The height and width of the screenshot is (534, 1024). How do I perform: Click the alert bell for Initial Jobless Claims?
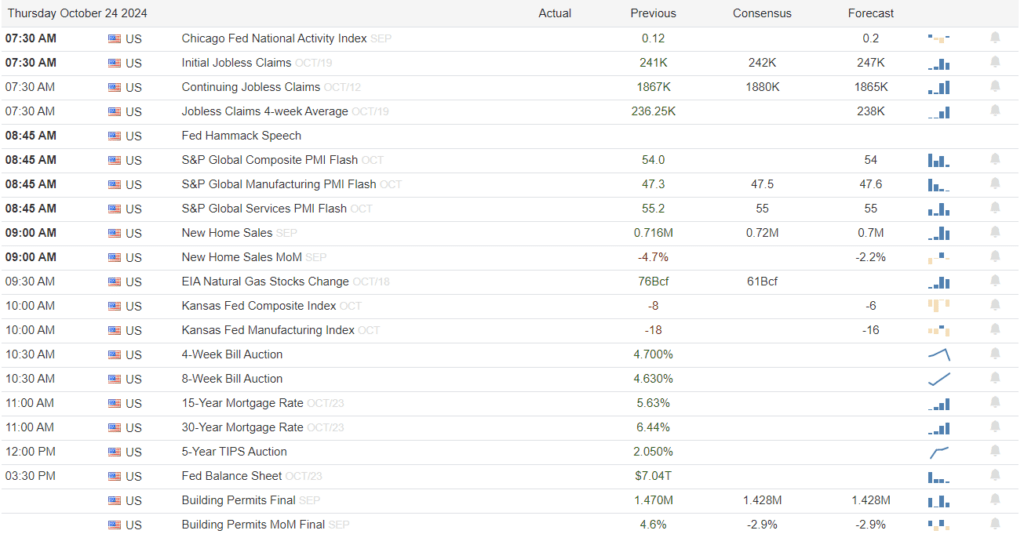tap(994, 63)
